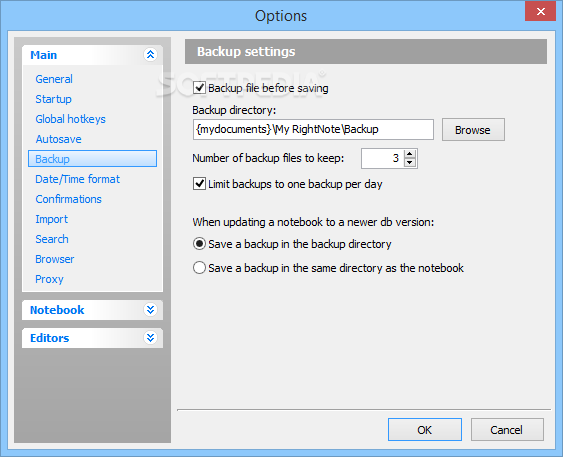Open Import settings page
This screenshot has height=457, width=563.
51,219
